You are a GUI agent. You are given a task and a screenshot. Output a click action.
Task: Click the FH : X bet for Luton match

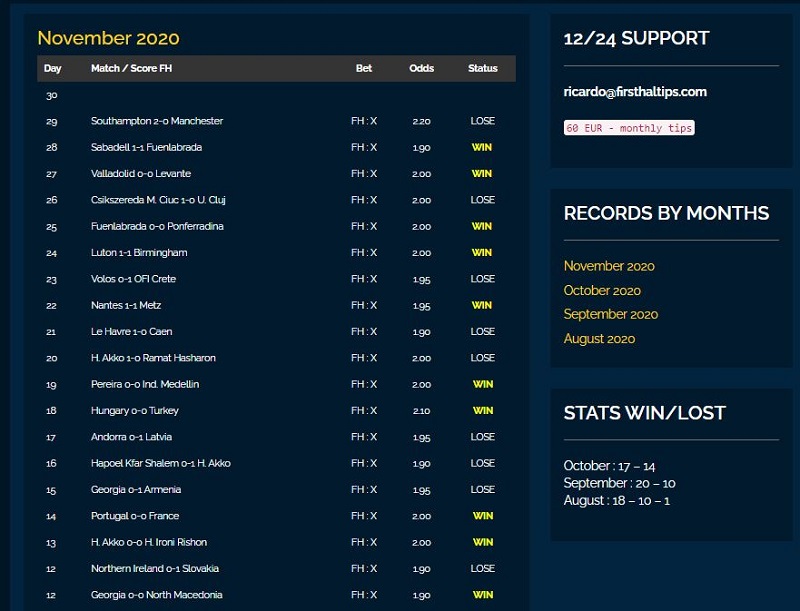[364, 253]
